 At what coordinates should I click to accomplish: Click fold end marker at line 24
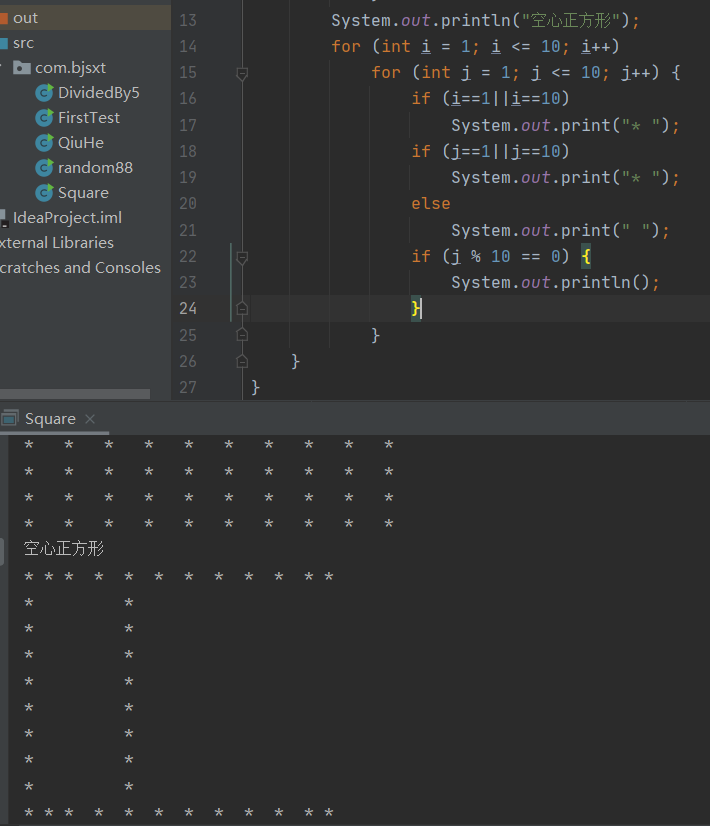[242, 308]
